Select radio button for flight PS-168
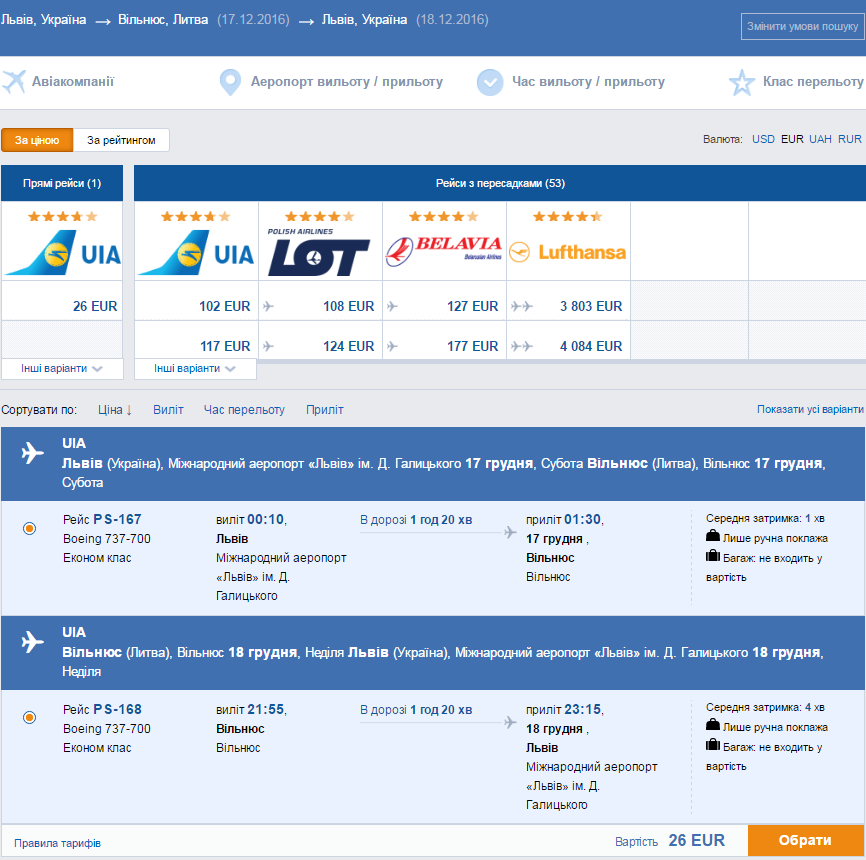The width and height of the screenshot is (866, 860). pos(30,717)
